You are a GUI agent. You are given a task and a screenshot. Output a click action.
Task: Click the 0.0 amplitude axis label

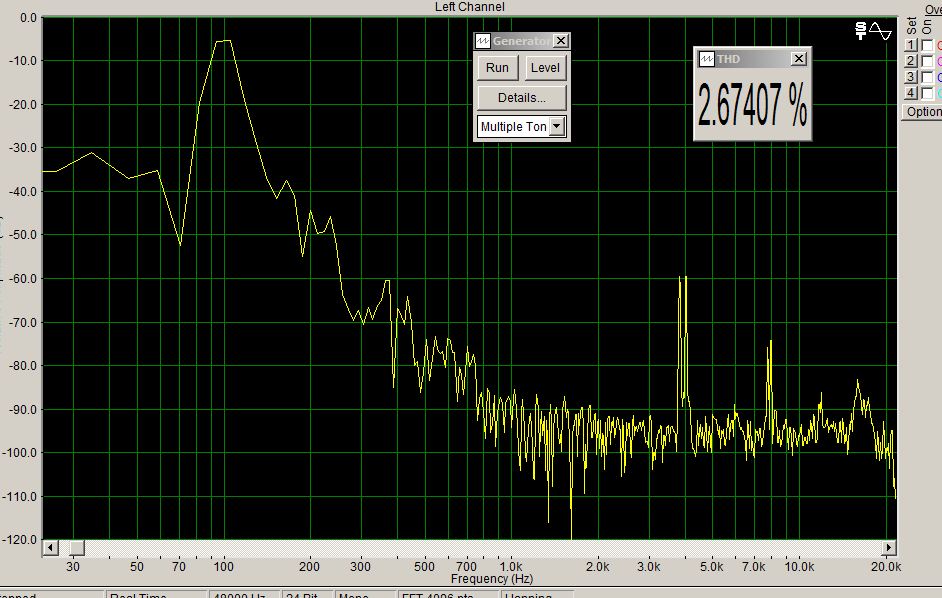[x=28, y=18]
